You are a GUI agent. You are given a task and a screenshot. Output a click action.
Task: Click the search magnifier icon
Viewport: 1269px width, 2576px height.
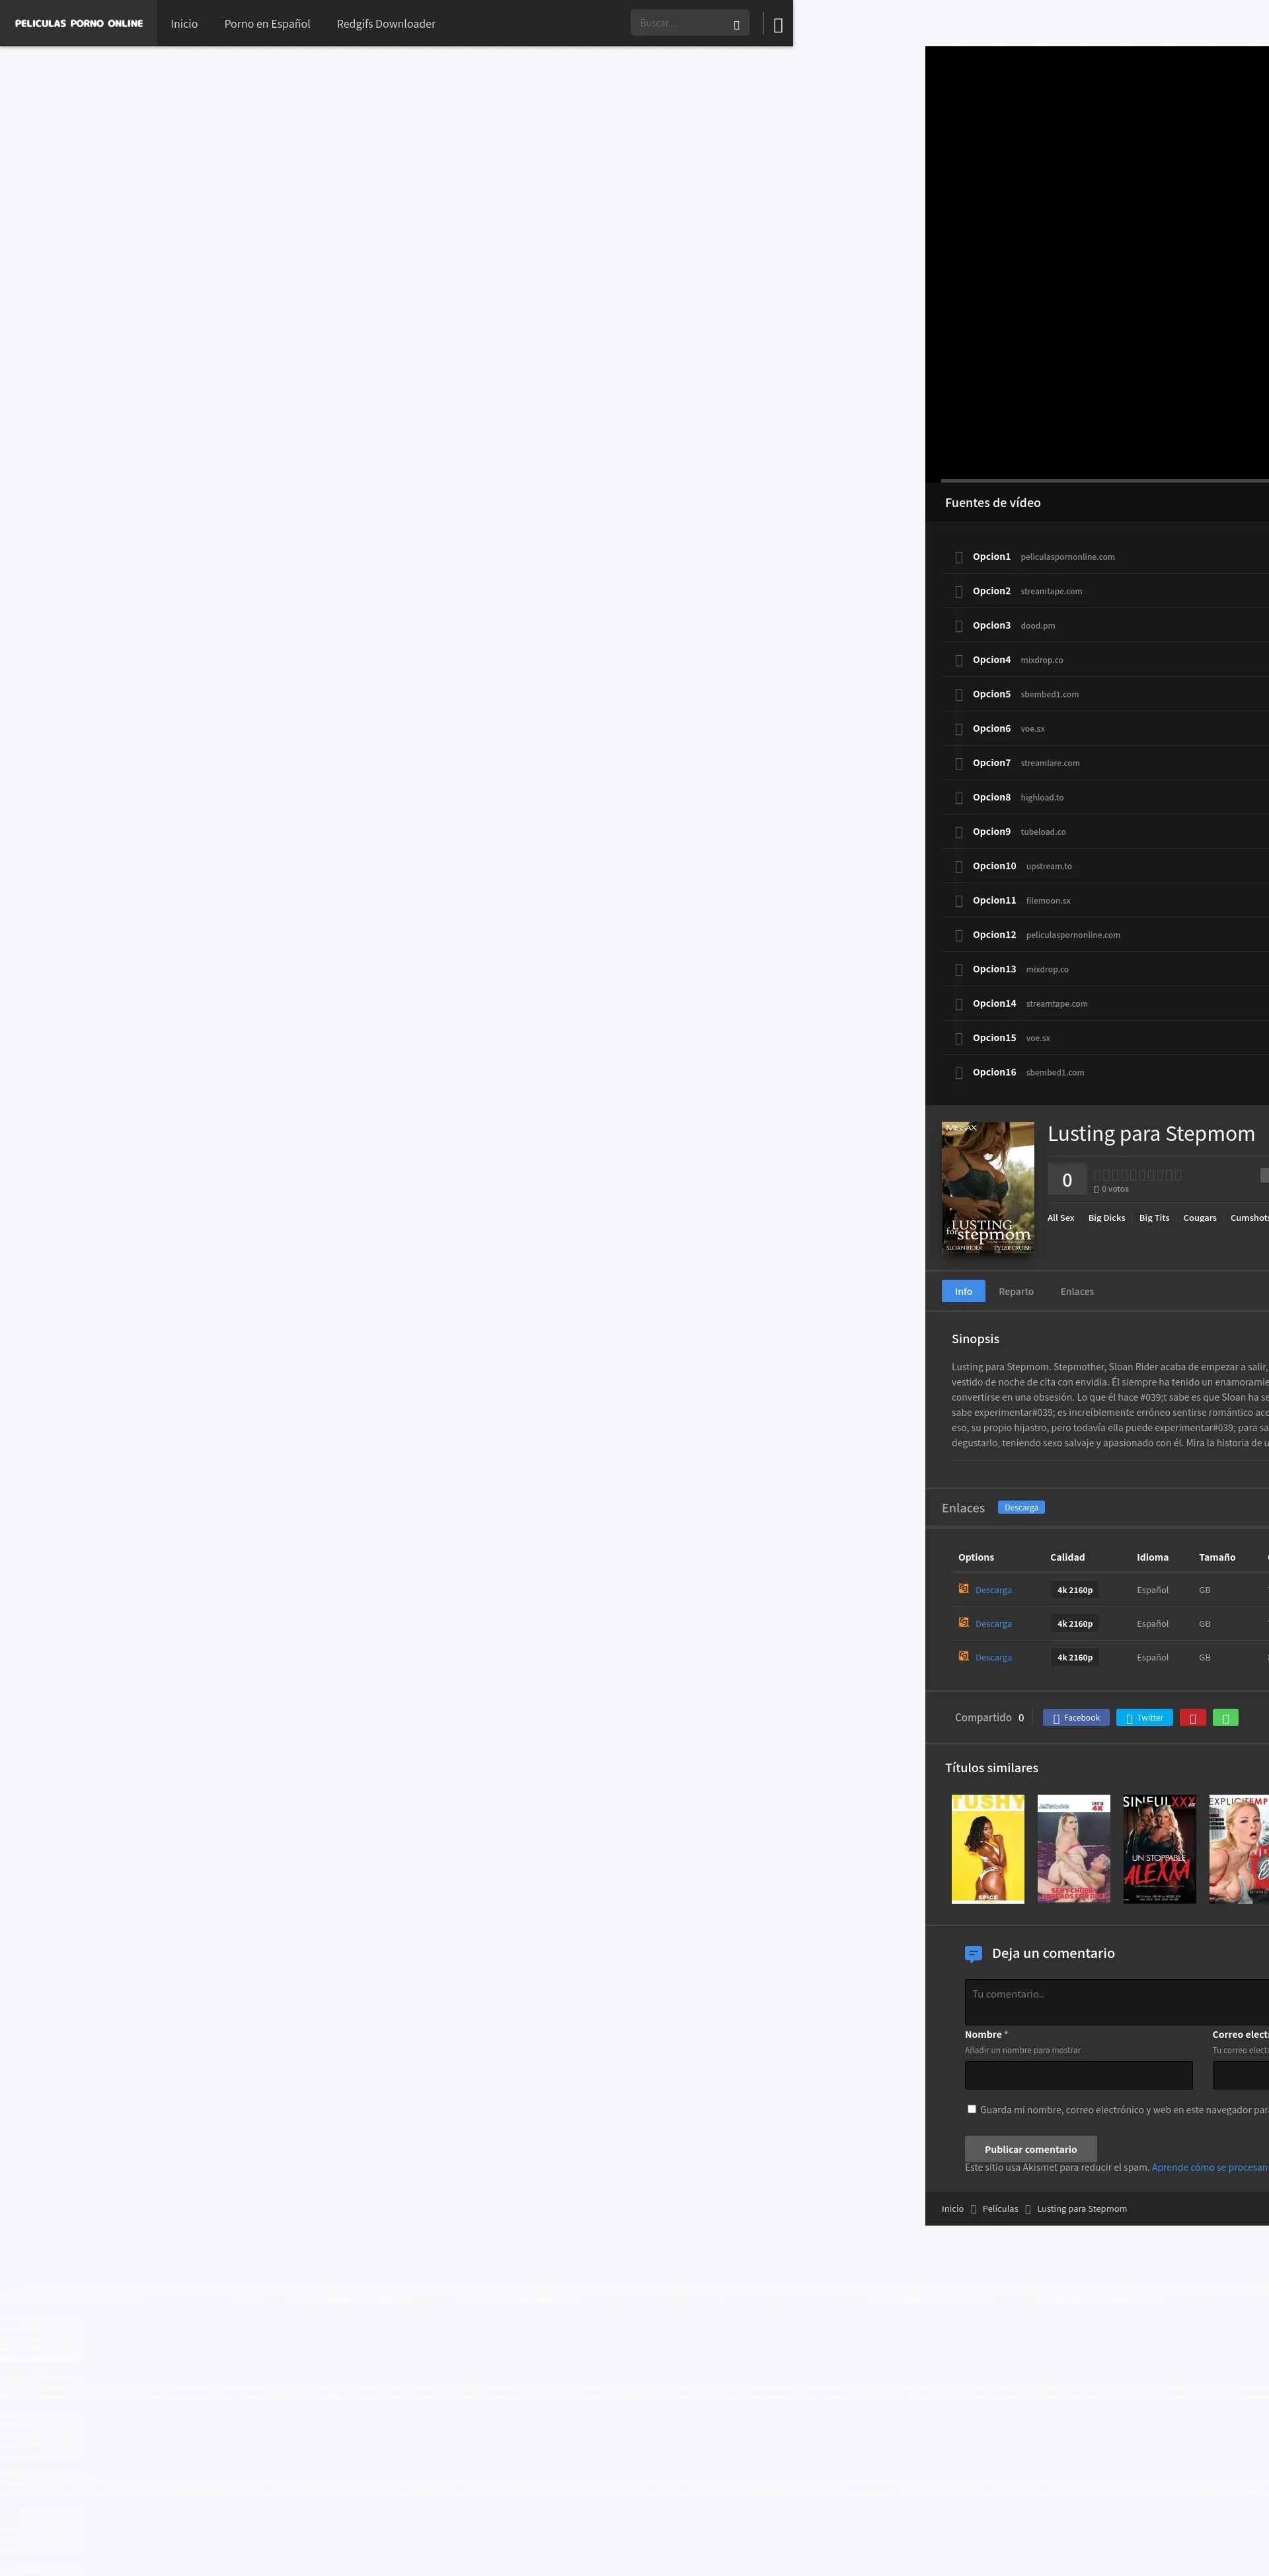(x=736, y=24)
